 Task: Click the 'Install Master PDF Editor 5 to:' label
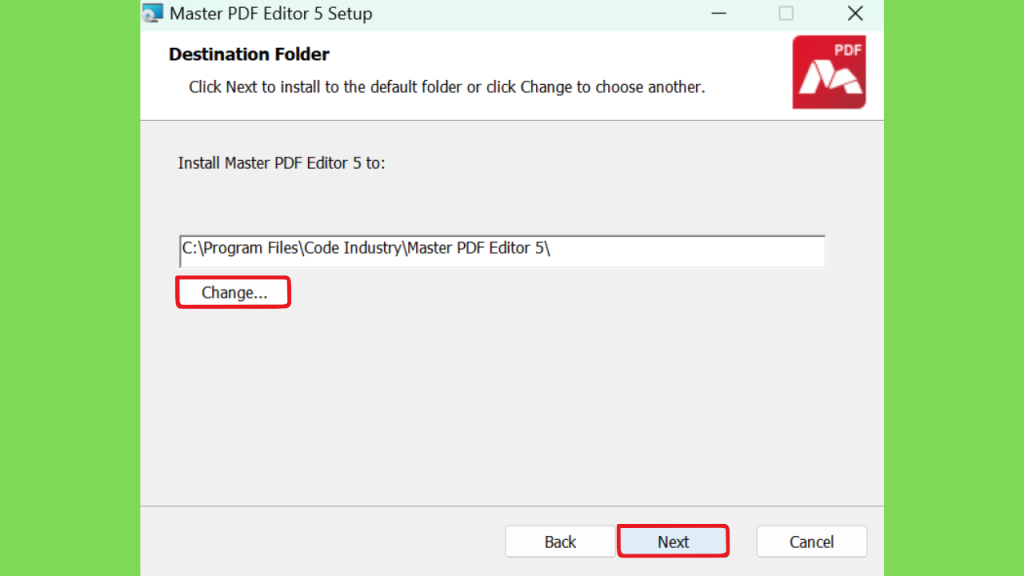point(281,163)
